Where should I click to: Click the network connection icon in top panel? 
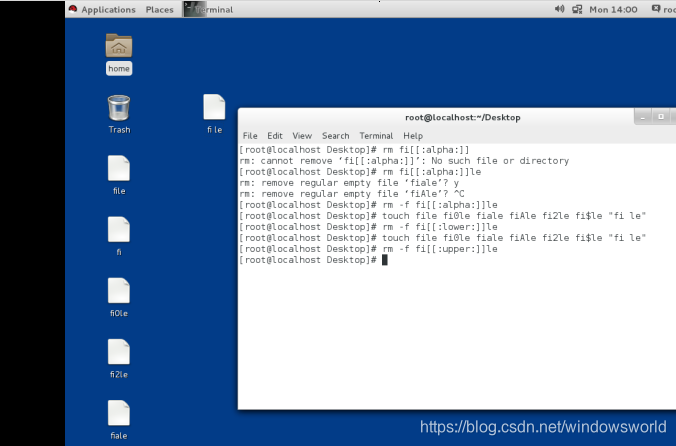tap(577, 9)
